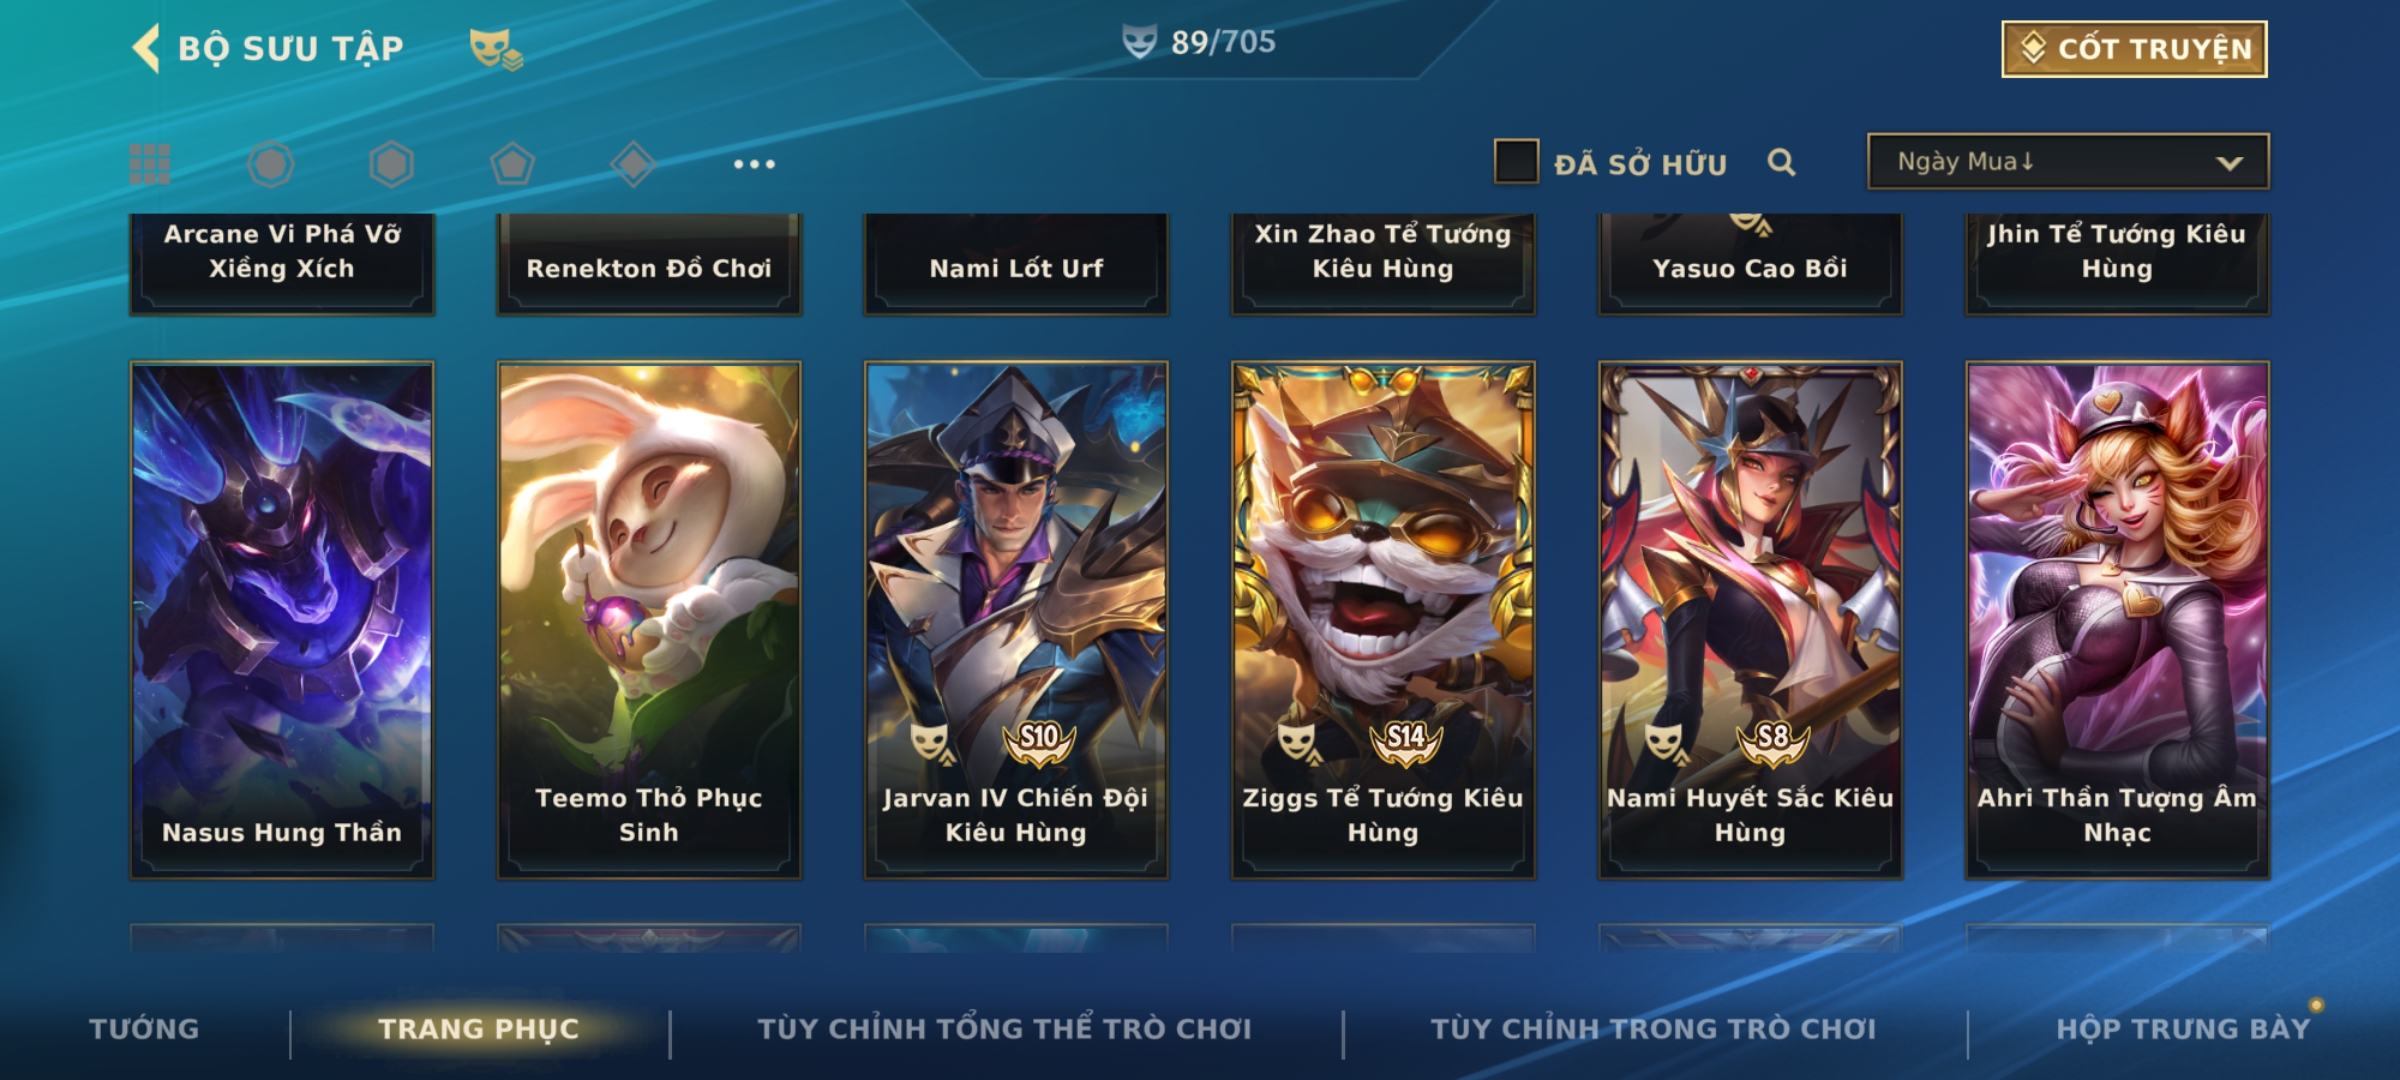Open the search magnifier icon
The height and width of the screenshot is (1080, 2400).
pyautogui.click(x=1781, y=162)
